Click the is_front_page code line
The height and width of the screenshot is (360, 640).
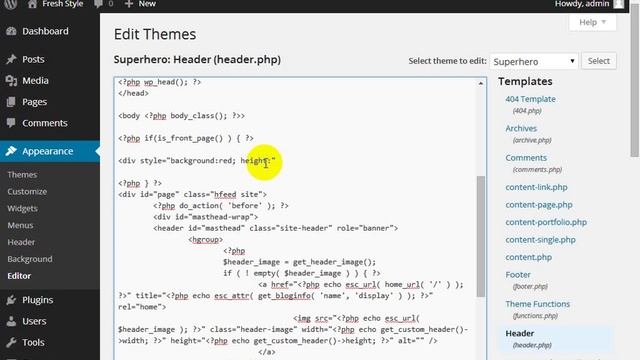[186, 138]
